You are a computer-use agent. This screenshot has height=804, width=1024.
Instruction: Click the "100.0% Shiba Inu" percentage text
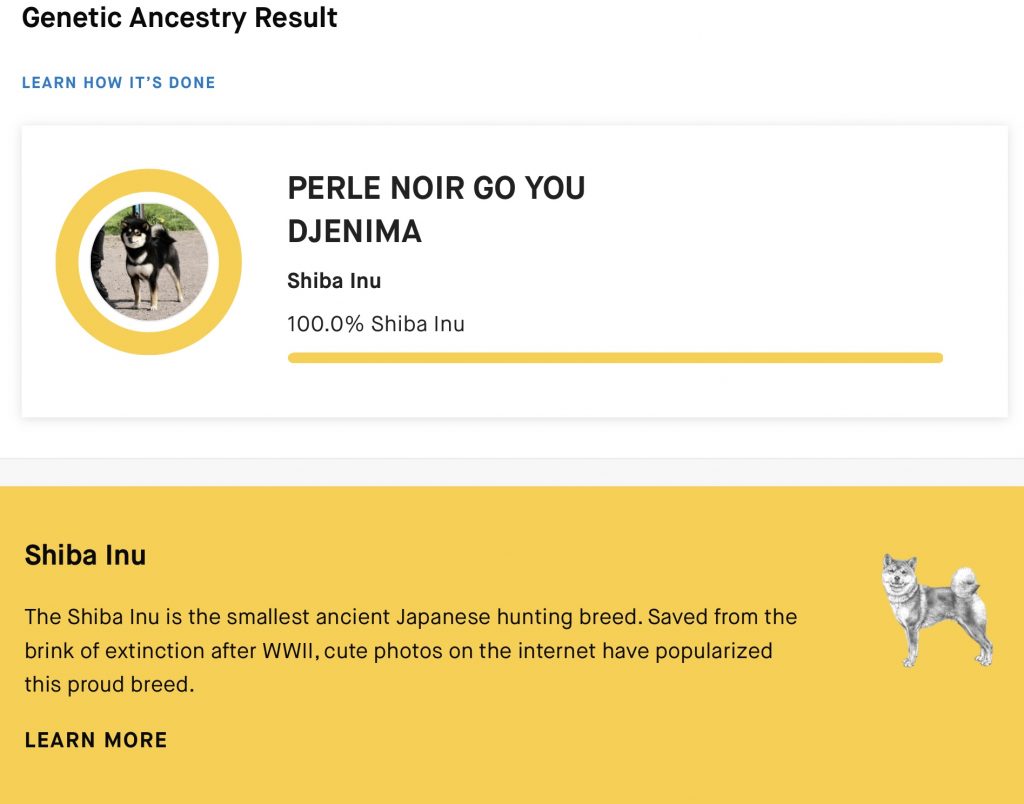click(x=376, y=324)
